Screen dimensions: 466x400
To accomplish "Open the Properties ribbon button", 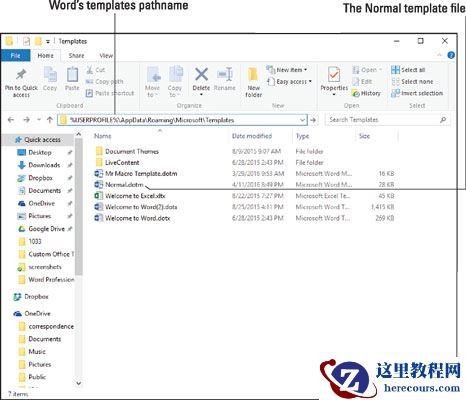I will pos(334,81).
